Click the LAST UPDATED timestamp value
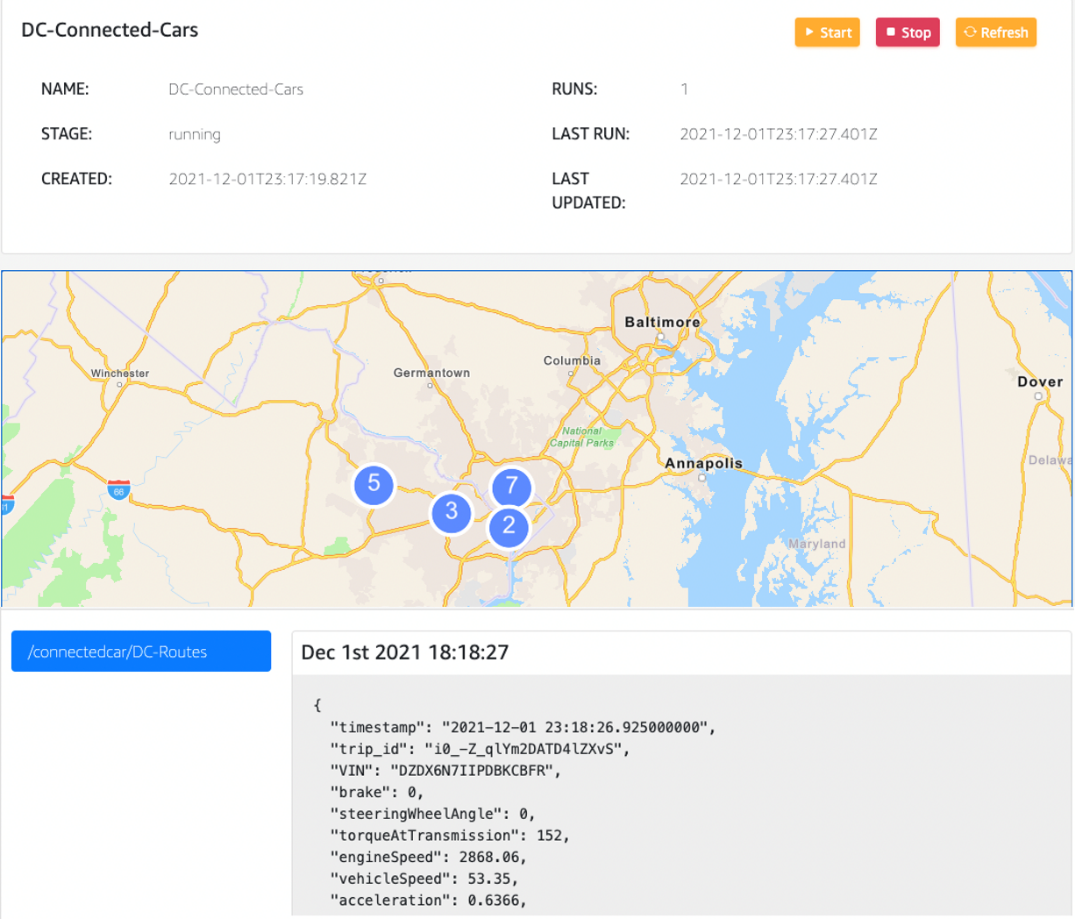Screen dimensions: 1075x919 coord(778,179)
